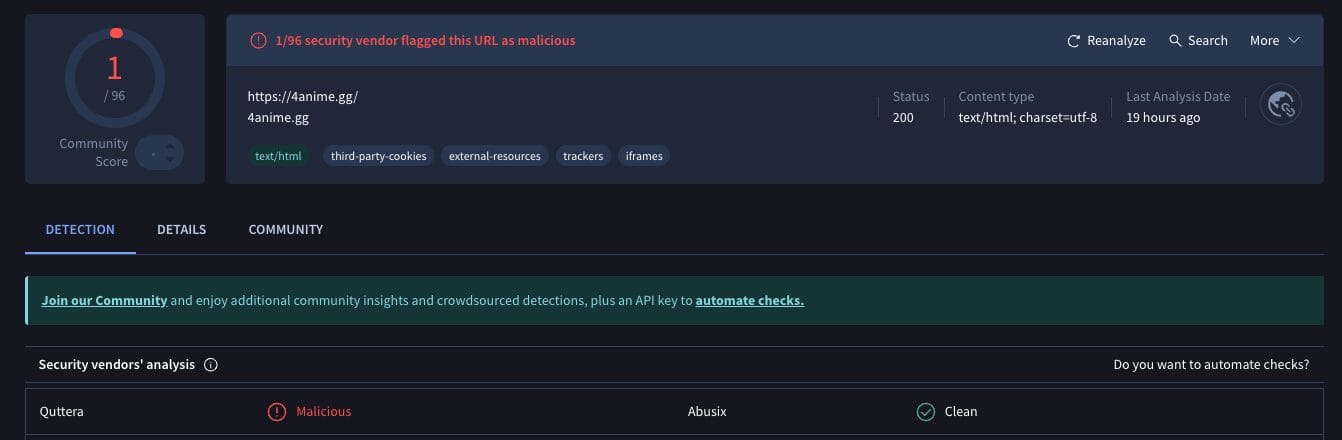The width and height of the screenshot is (1342, 440).
Task: Click the detection score circle gauge
Action: (x=115, y=77)
